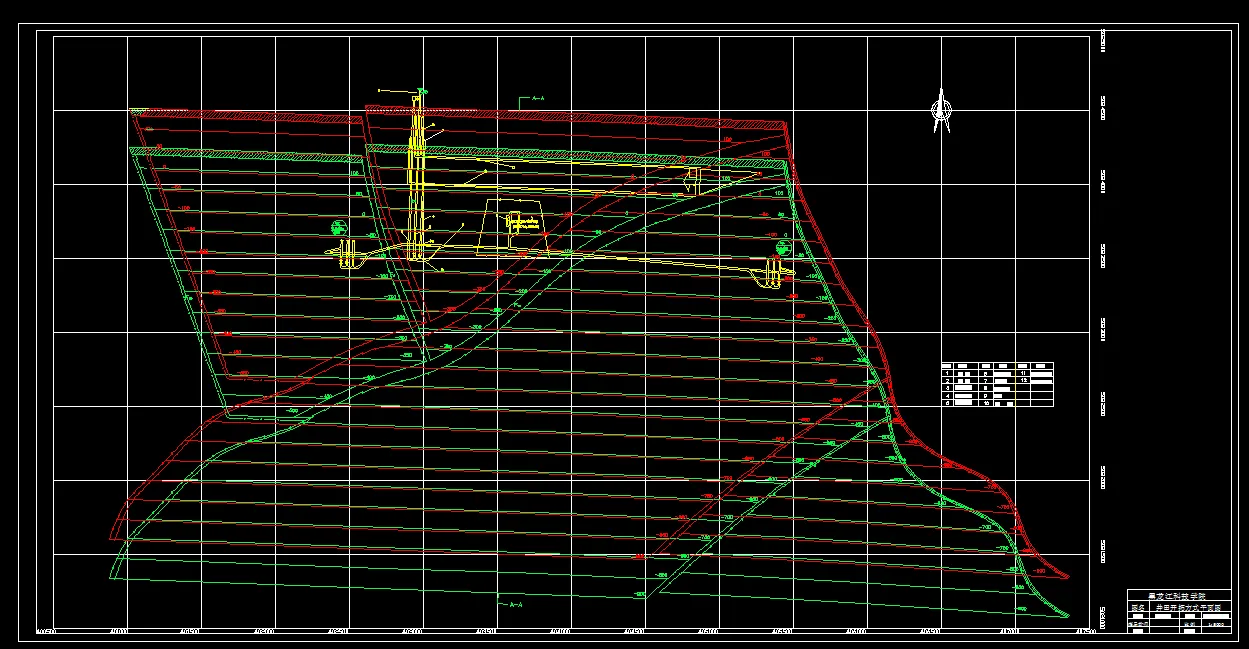
Task: Select the yellow shaft symbol on the left roadway end
Action: (x=348, y=254)
